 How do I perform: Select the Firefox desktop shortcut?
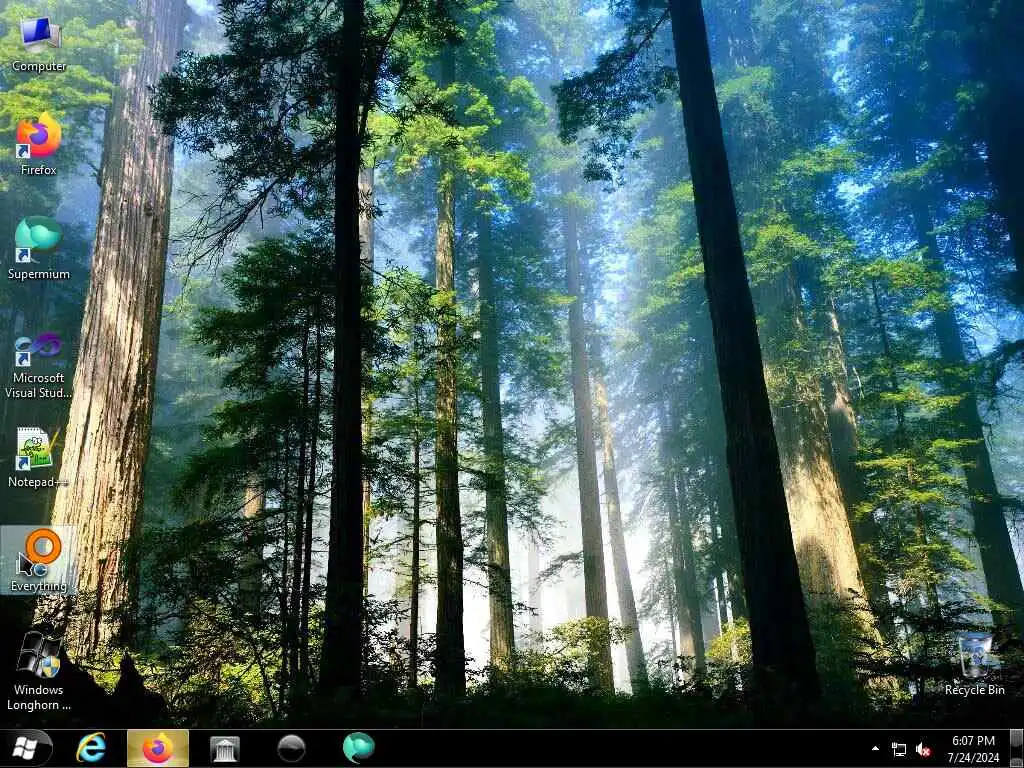[39, 144]
